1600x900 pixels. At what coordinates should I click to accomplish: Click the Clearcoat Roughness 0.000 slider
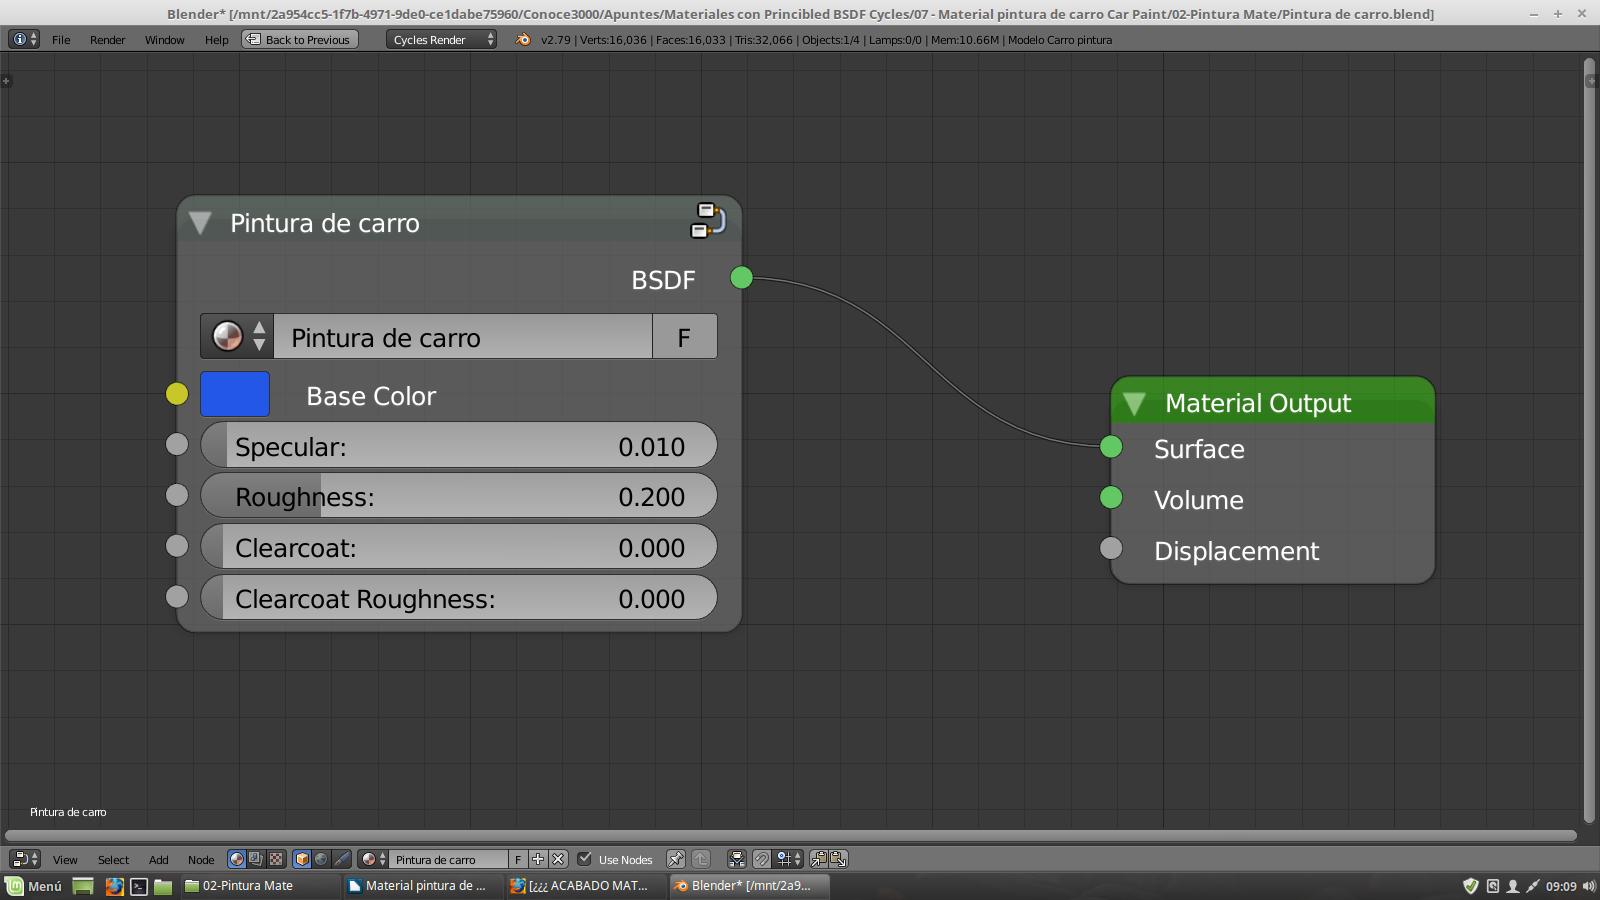click(x=459, y=597)
